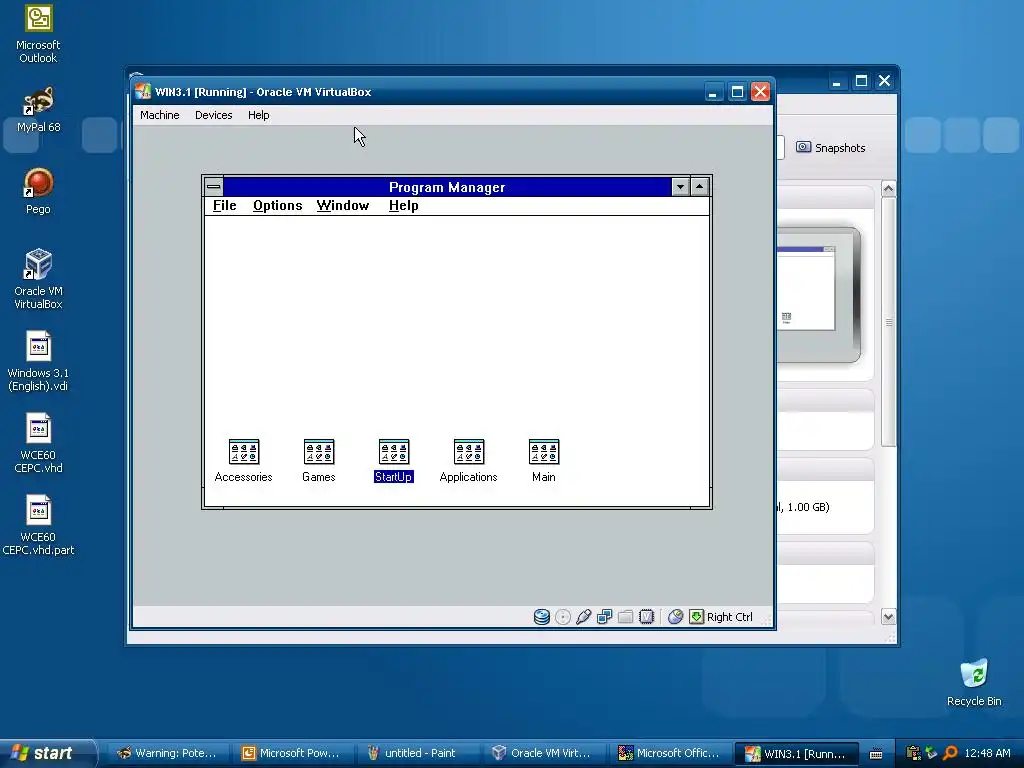The width and height of the screenshot is (1024, 768).
Task: Select the WCE60 CEPC.vhd file icon
Action: pyautogui.click(x=38, y=428)
